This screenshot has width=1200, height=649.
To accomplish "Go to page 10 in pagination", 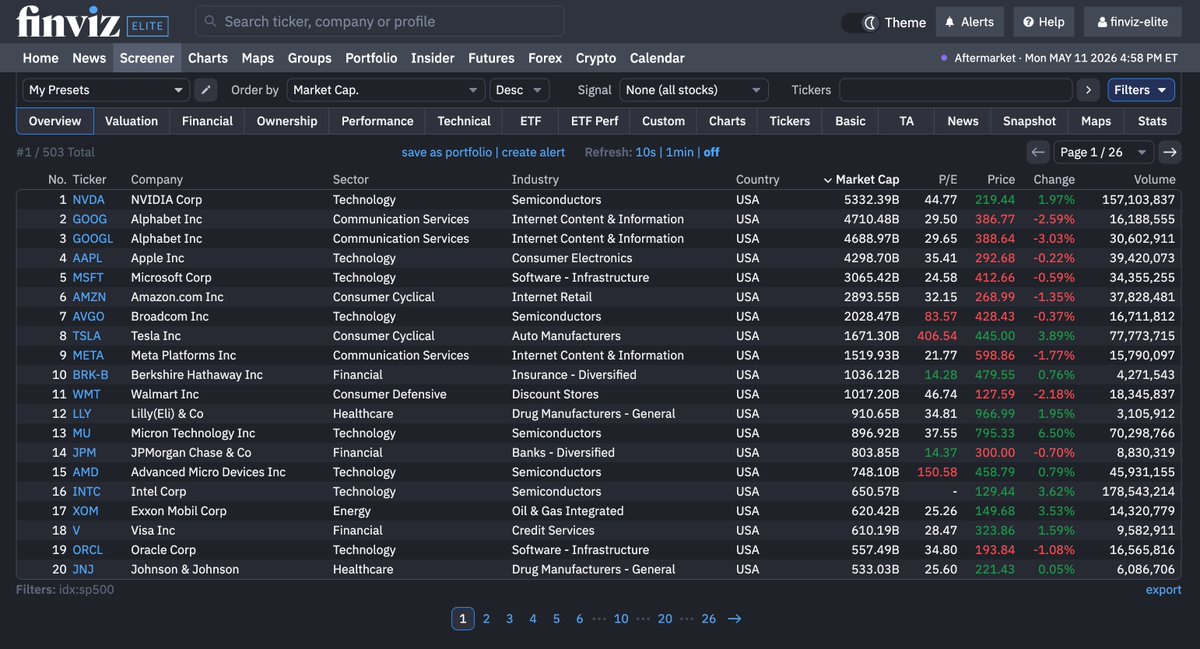I will click(x=621, y=619).
